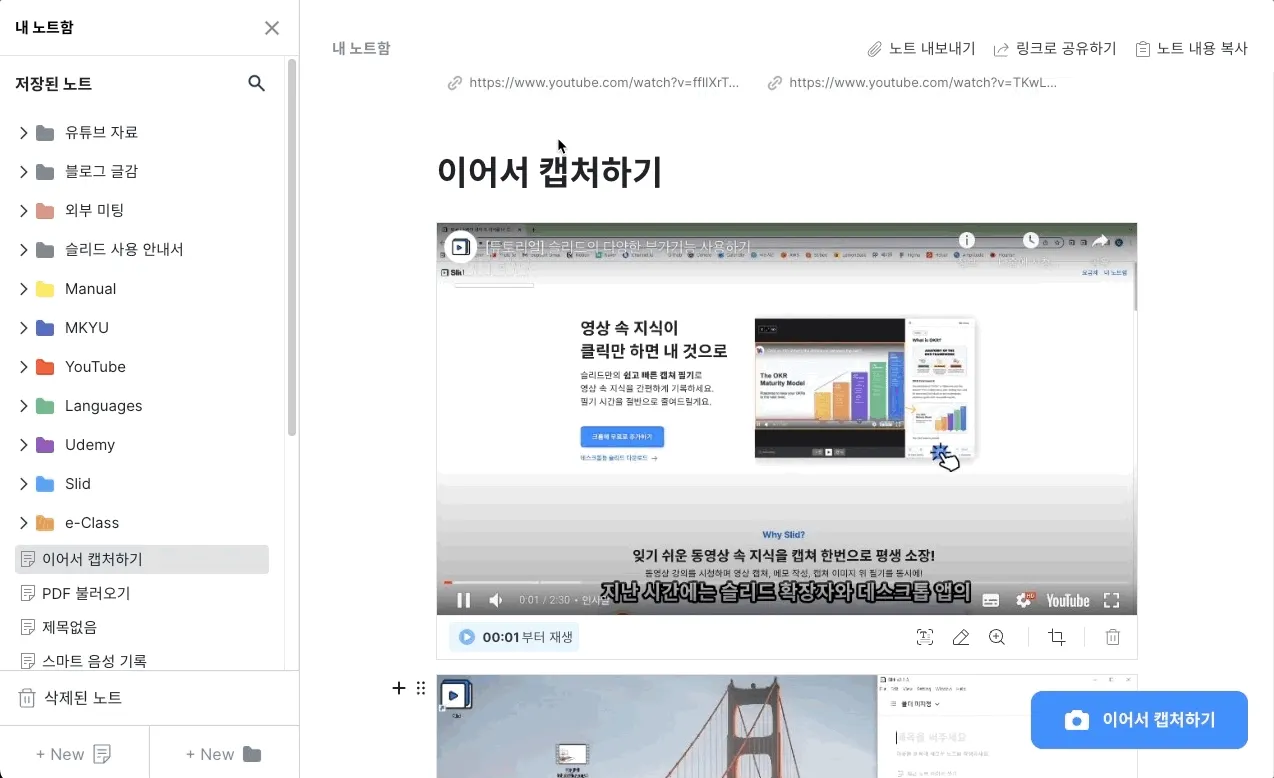Click the crop image icon
Image resolution: width=1274 pixels, height=778 pixels.
tap(1056, 637)
